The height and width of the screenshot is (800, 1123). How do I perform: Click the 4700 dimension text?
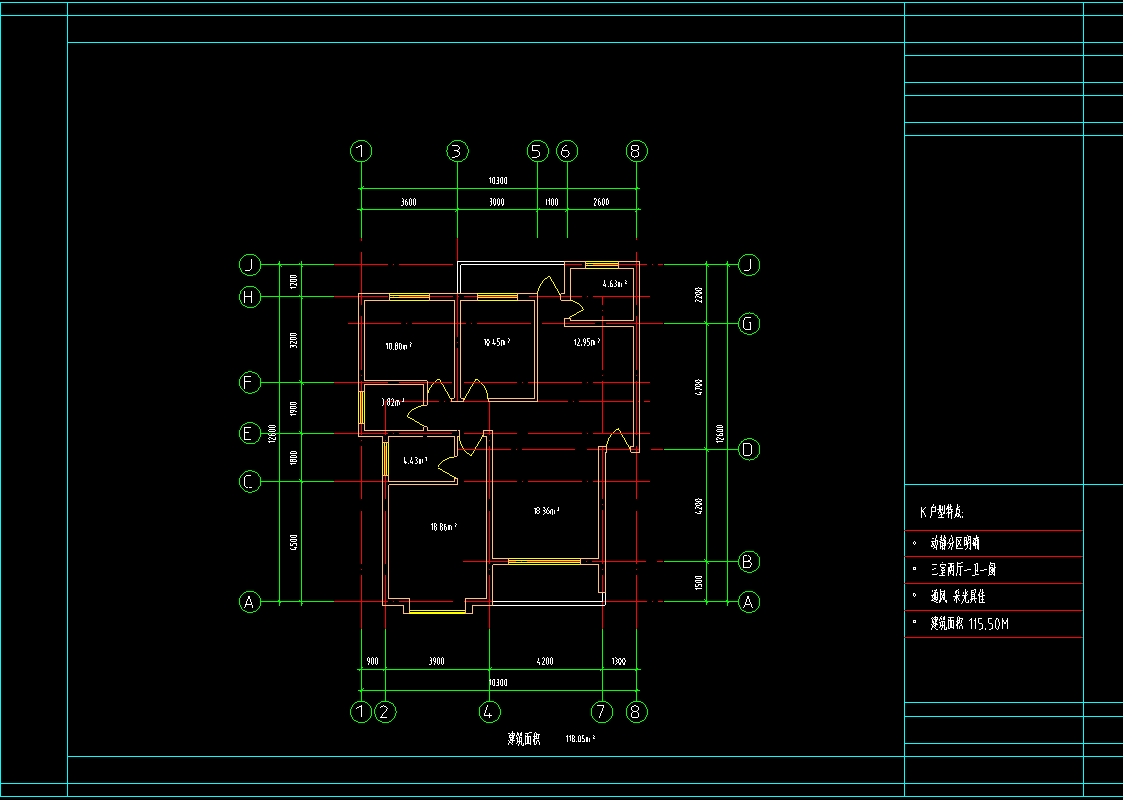700,385
